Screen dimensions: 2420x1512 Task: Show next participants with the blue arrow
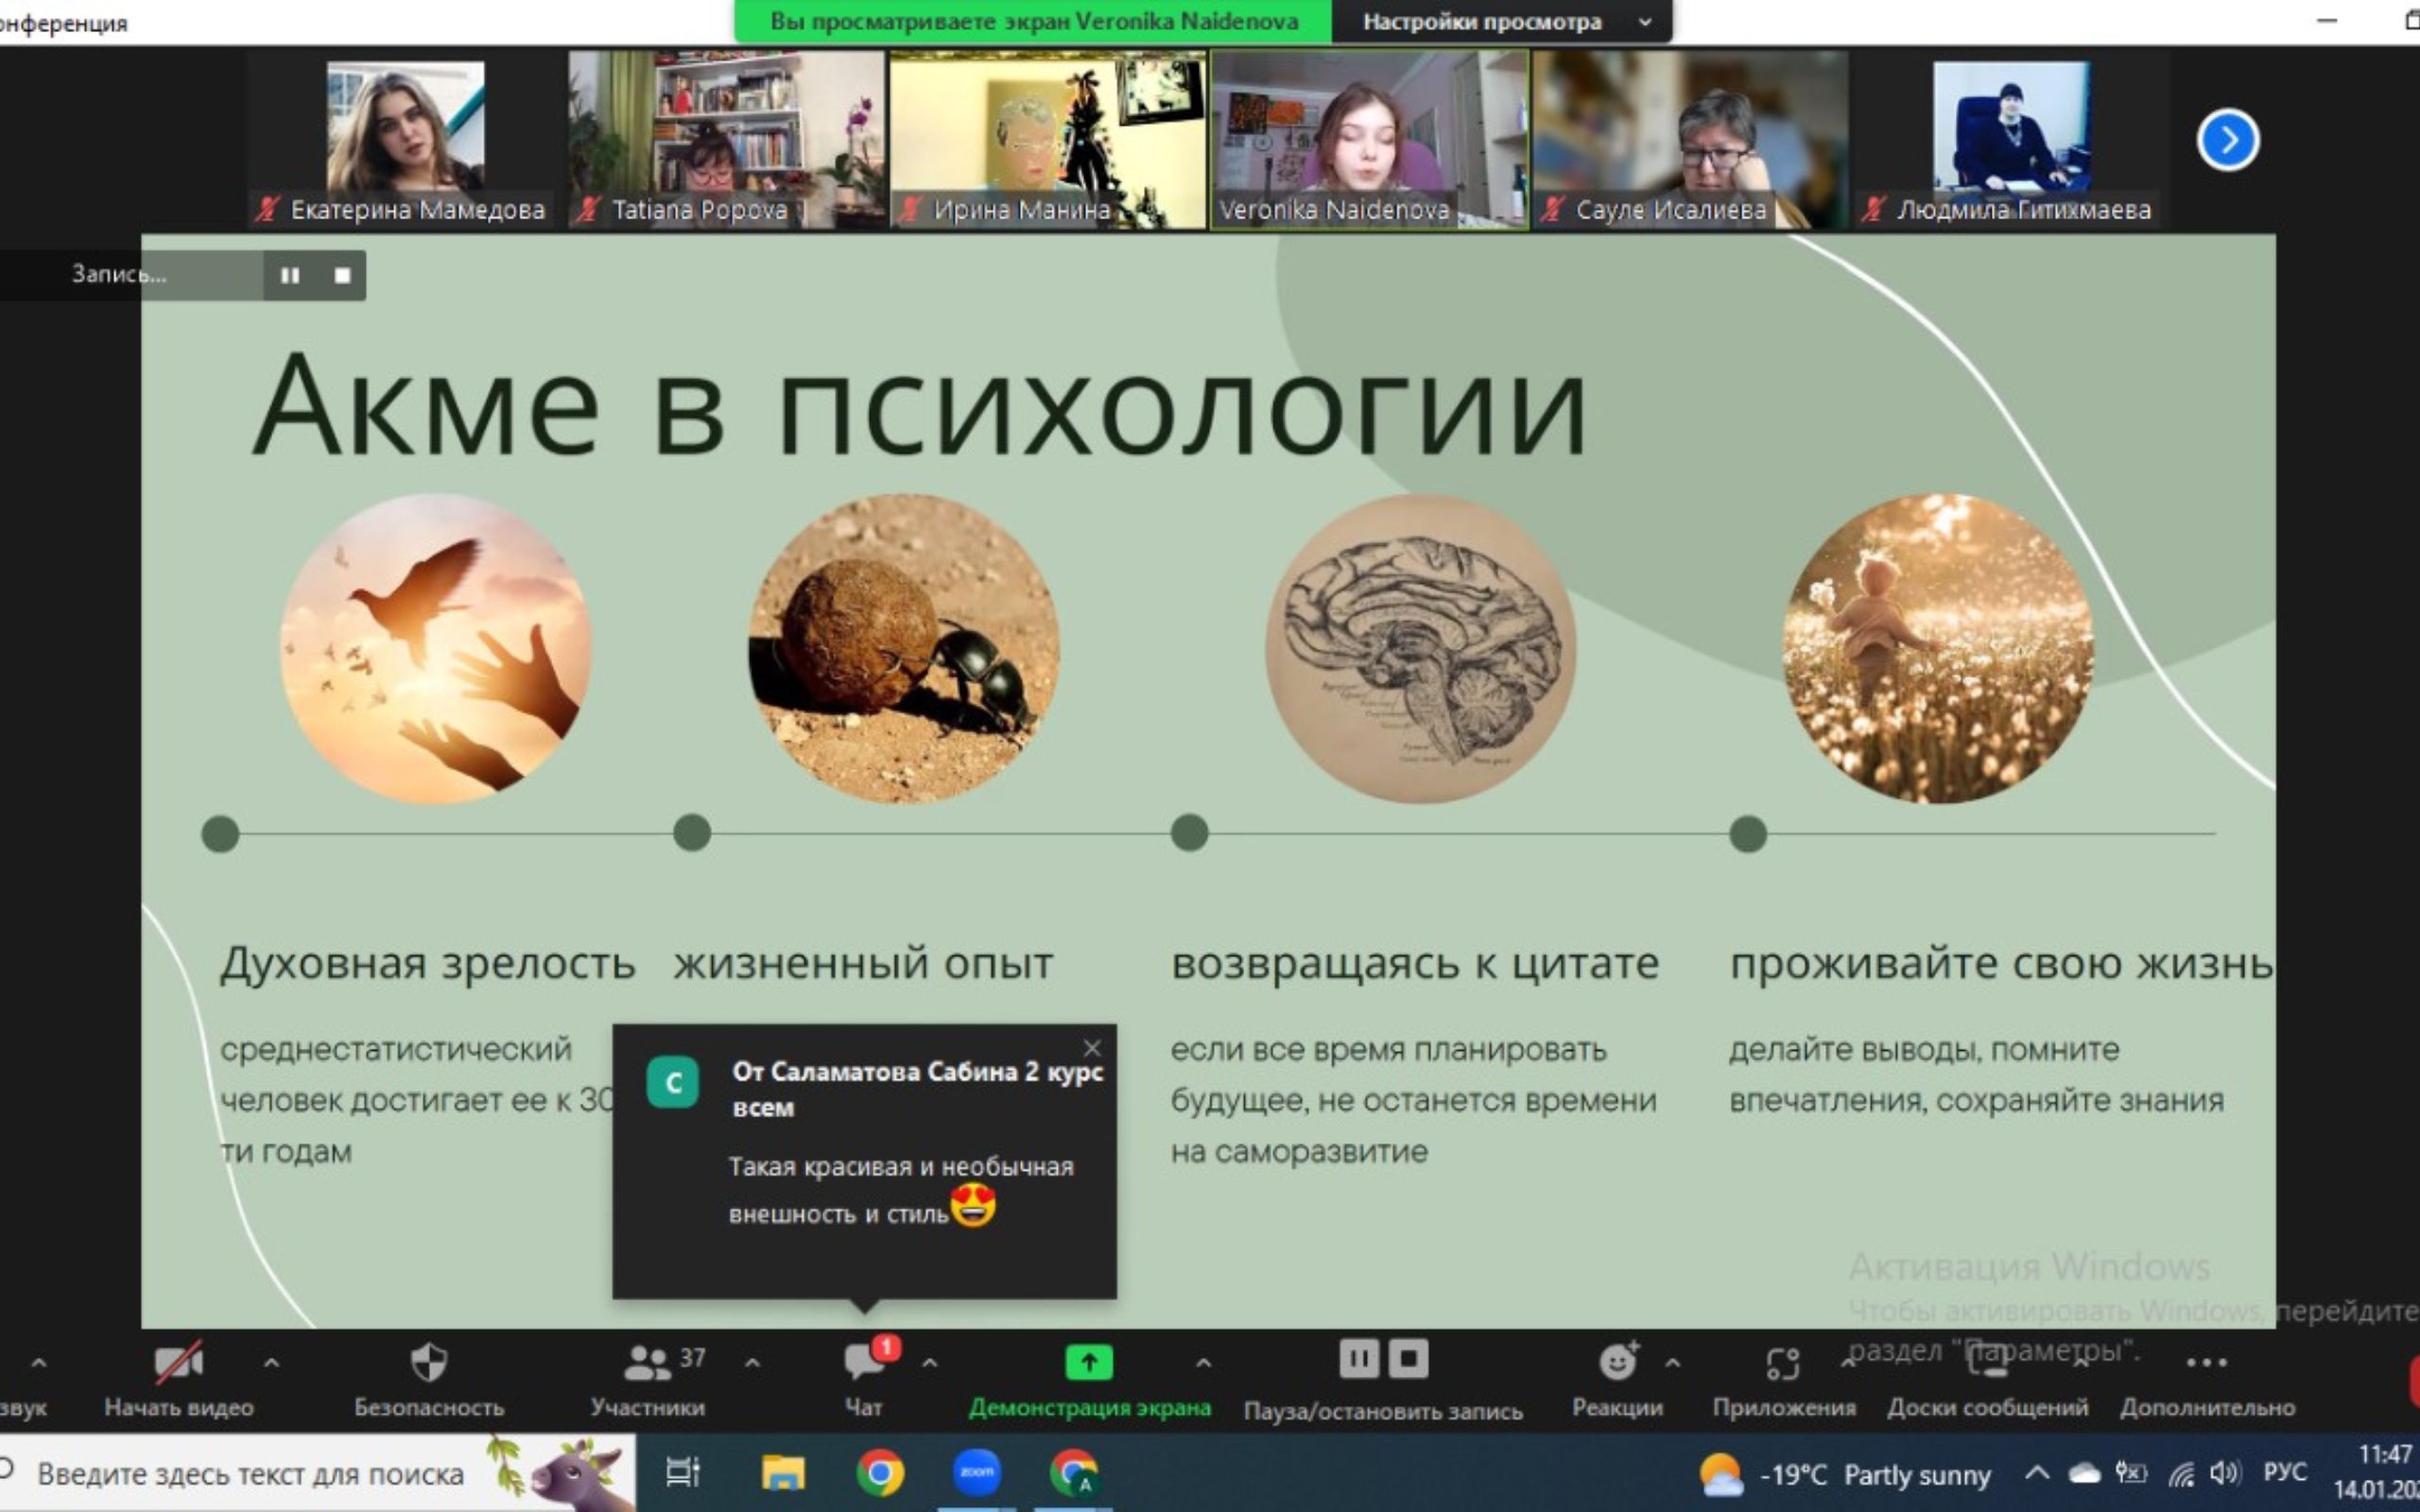point(2227,140)
